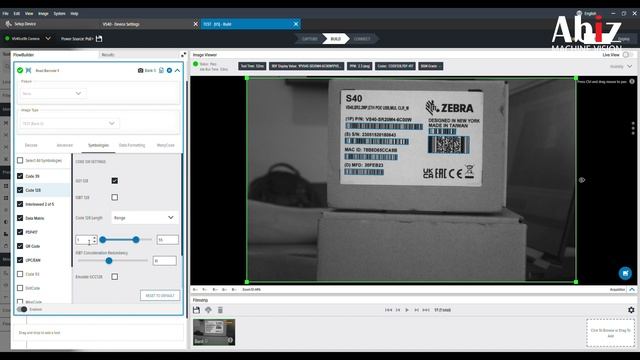Screen dimensions: 640x360
Task: Play the filmstrip sequence
Action: pyautogui.click(x=407, y=310)
